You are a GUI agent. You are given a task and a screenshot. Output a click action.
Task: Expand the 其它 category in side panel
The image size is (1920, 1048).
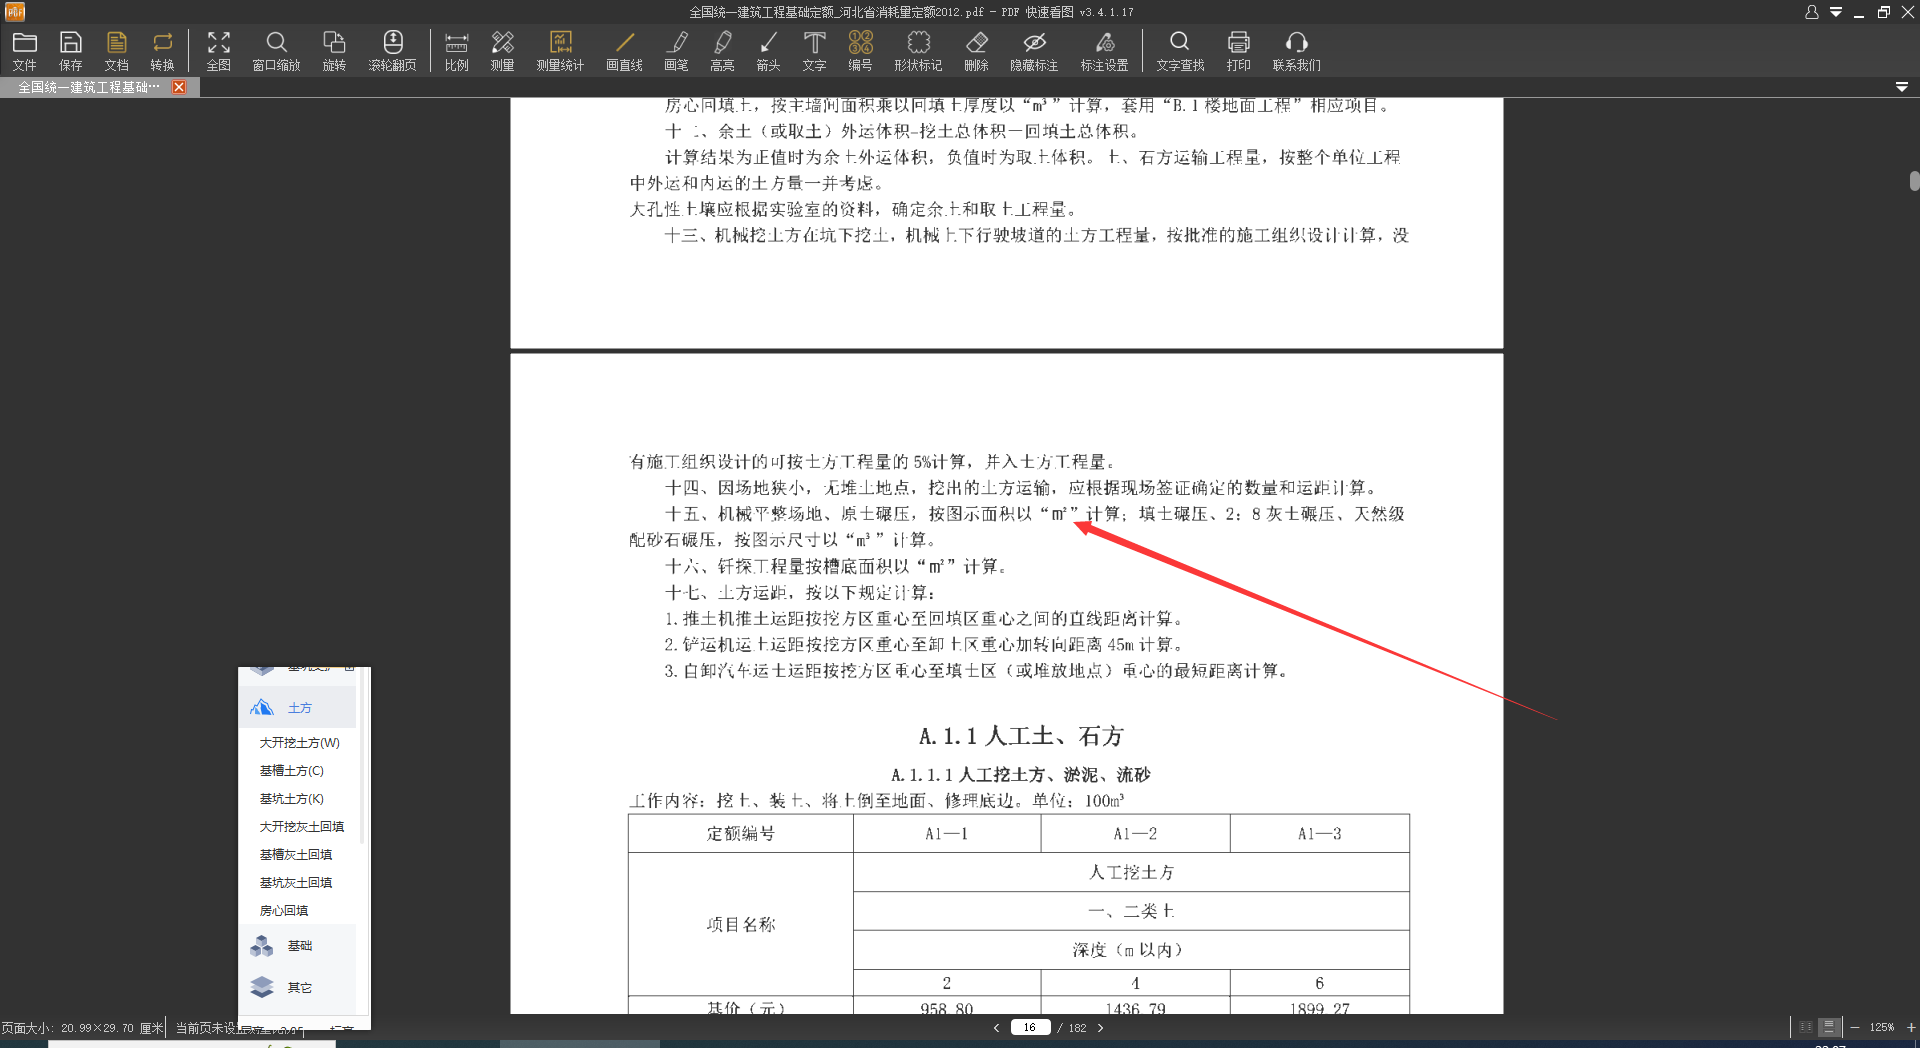pyautogui.click(x=299, y=988)
